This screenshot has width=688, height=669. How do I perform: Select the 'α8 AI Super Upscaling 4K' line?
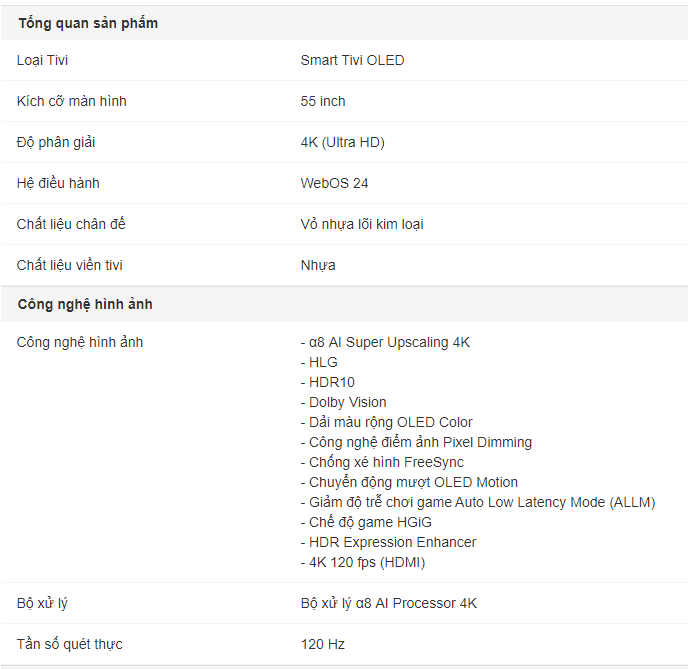pos(385,342)
